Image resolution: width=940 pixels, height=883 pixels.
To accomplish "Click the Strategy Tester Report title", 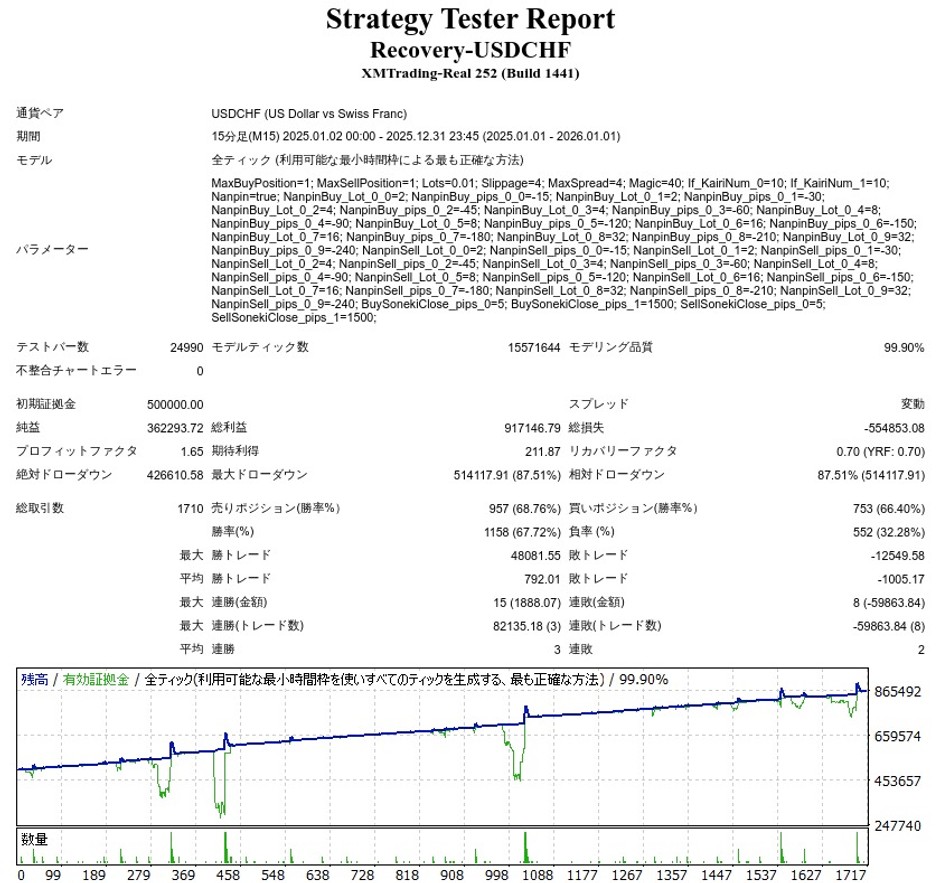I will [470, 19].
